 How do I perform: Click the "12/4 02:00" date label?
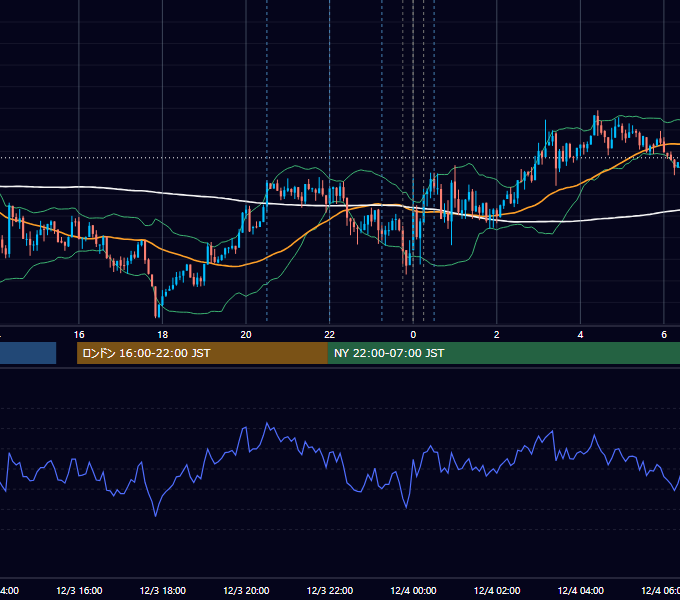497,590
